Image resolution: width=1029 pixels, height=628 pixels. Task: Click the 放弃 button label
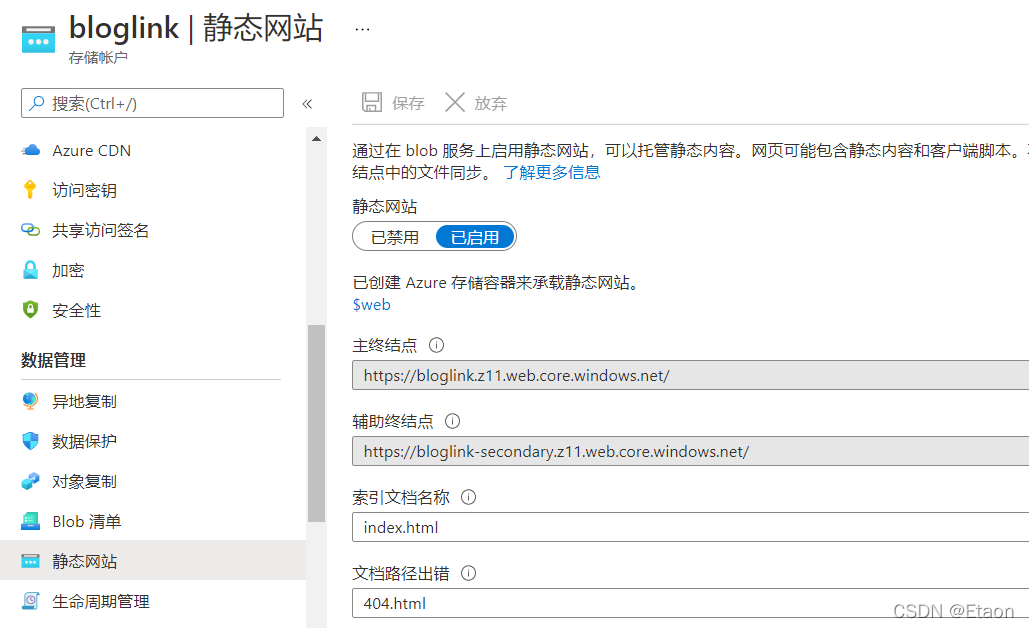click(491, 103)
